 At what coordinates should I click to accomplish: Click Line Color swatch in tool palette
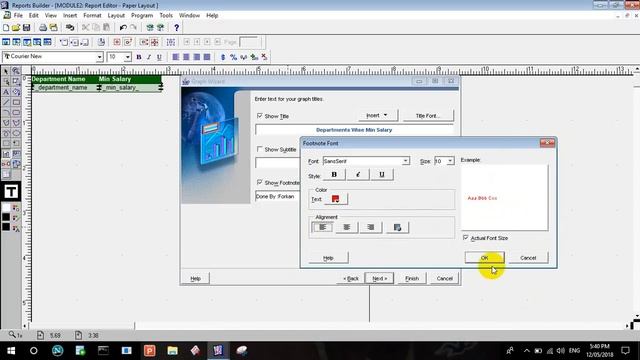coord(16,218)
